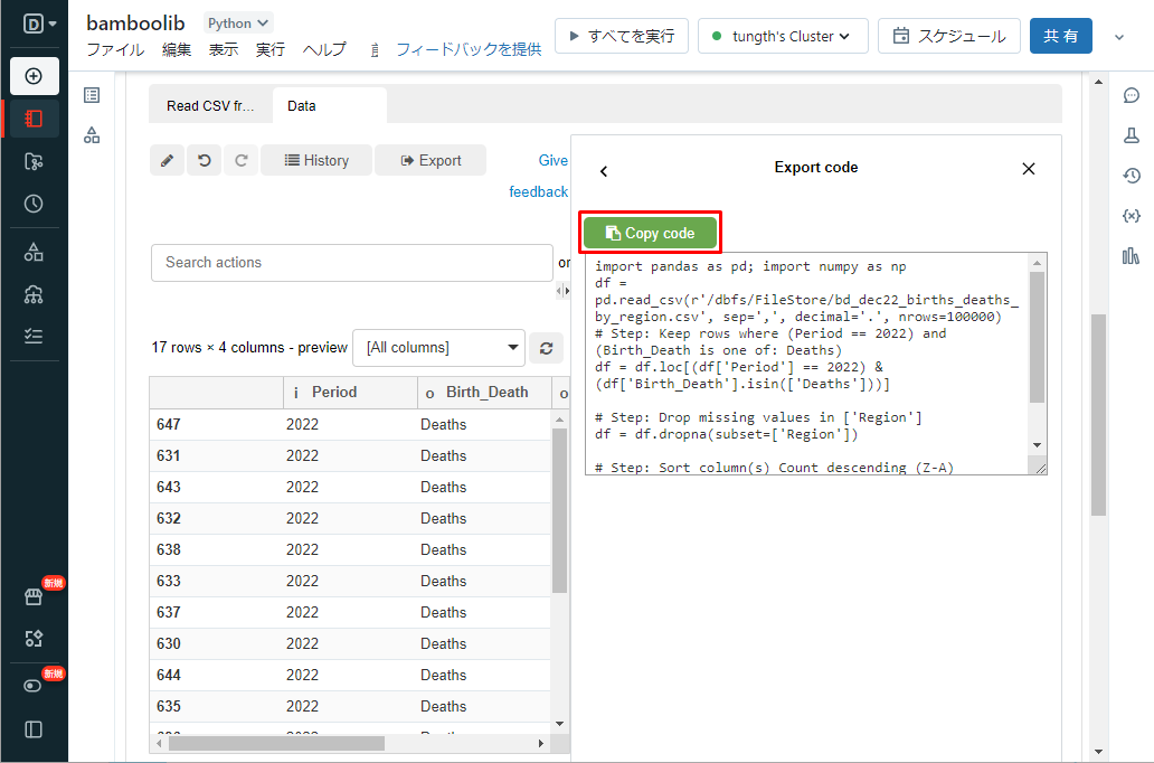Click the green Copy code button
The height and width of the screenshot is (763, 1154).
click(650, 233)
